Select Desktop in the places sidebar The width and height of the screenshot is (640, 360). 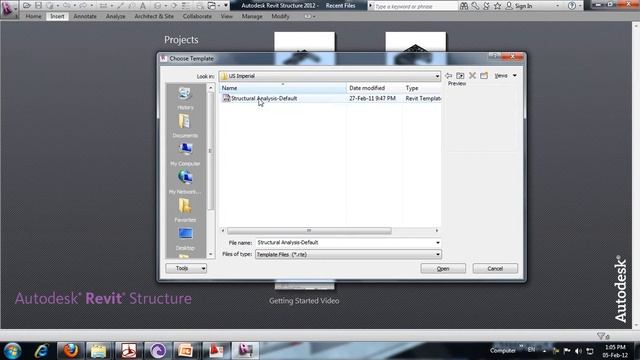(x=185, y=239)
